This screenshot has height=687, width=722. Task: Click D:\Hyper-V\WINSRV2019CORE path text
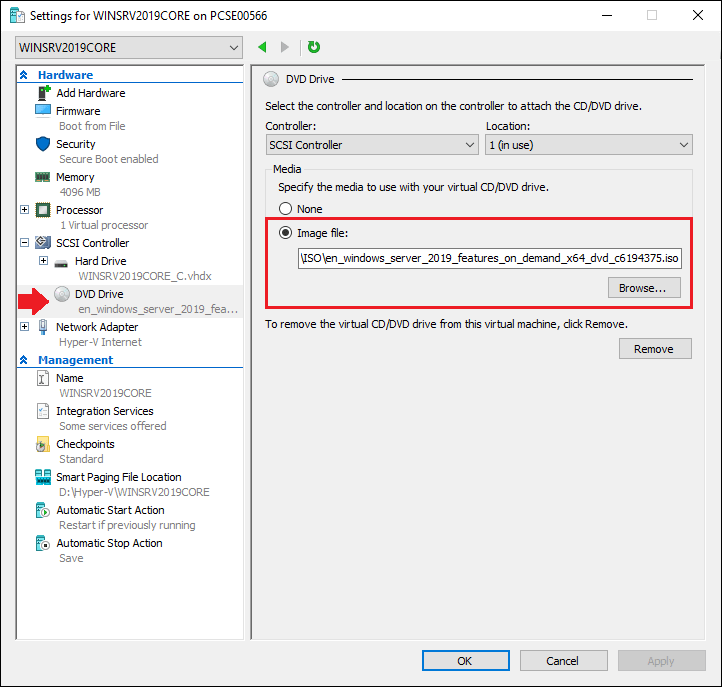[x=134, y=492]
